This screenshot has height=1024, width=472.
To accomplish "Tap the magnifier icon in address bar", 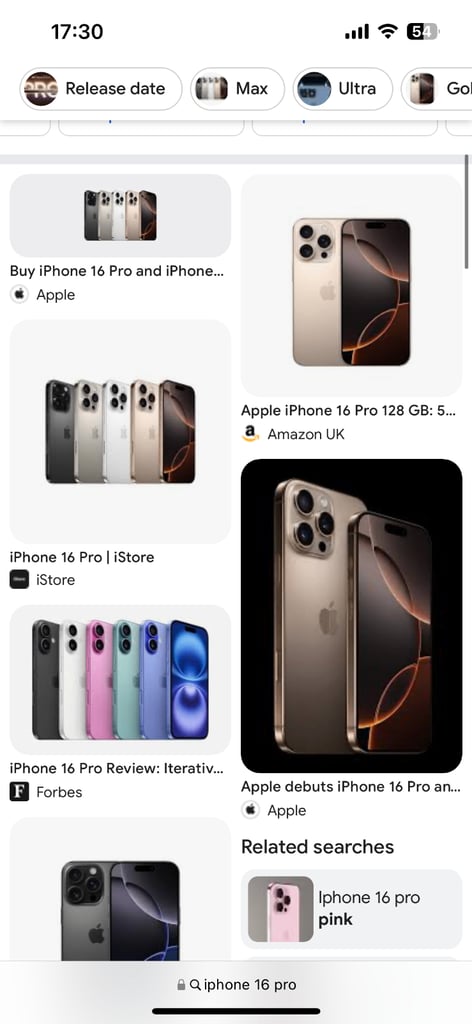I will coord(195,985).
